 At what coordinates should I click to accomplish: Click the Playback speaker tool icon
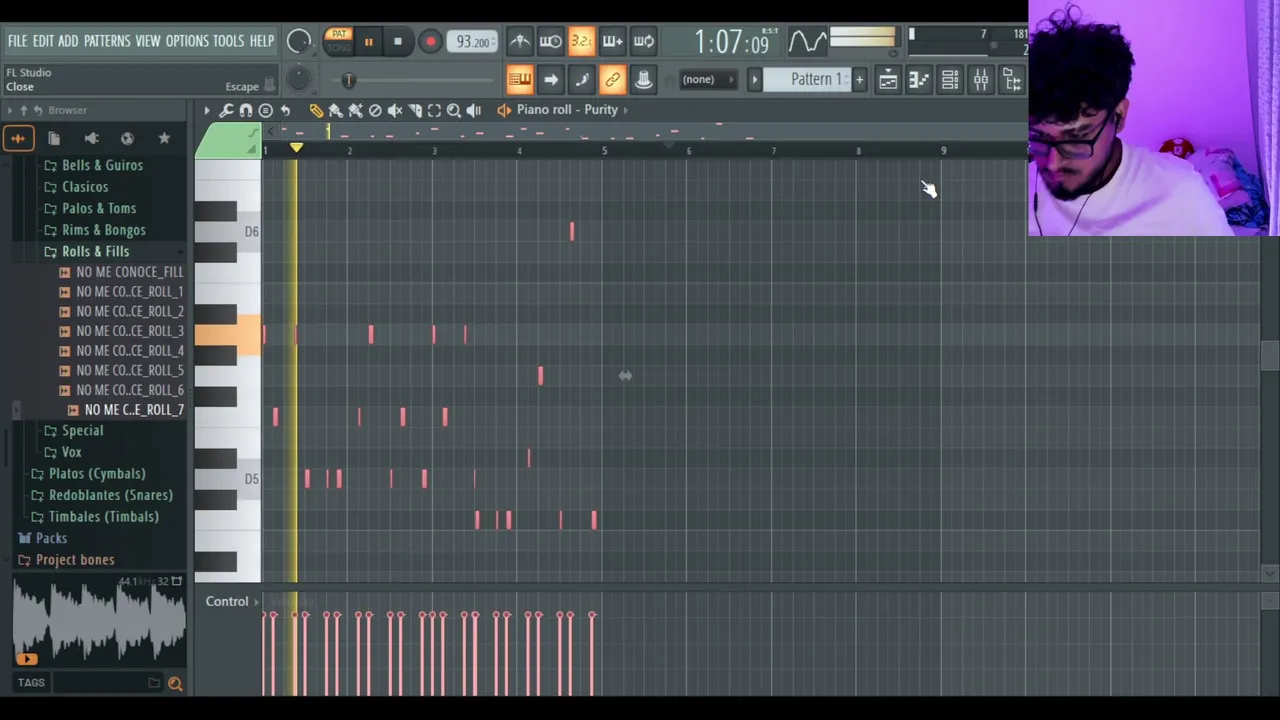pos(474,110)
